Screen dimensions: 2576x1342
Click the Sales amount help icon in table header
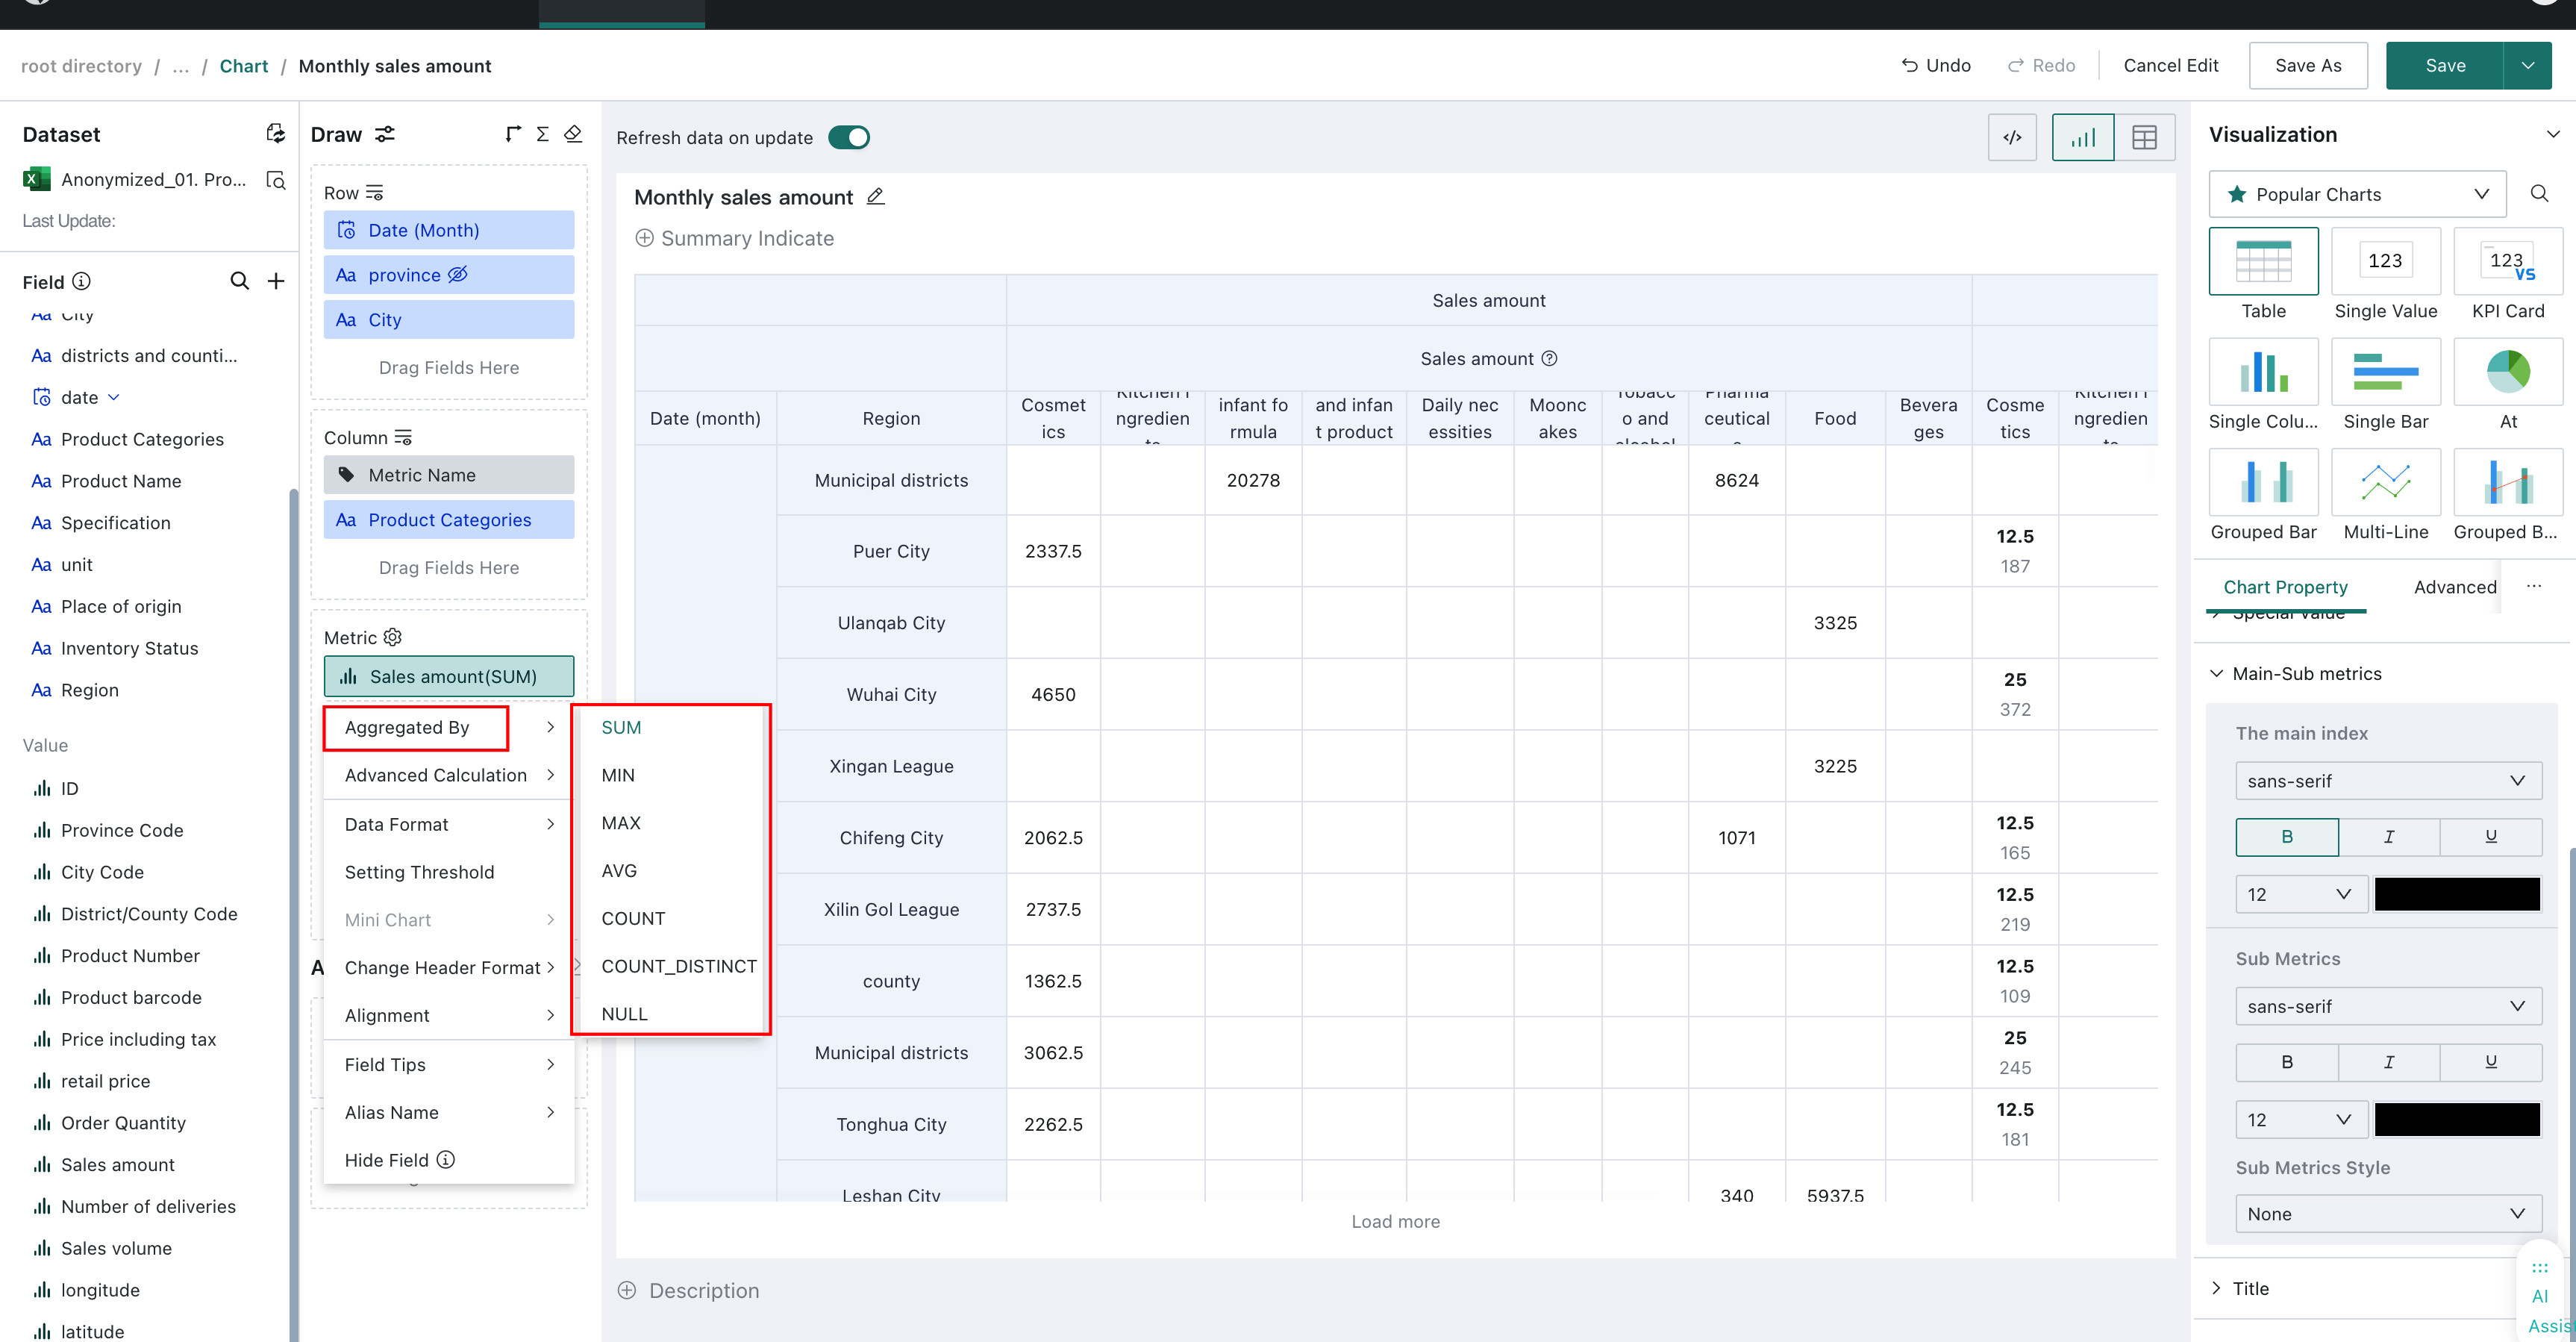1549,359
